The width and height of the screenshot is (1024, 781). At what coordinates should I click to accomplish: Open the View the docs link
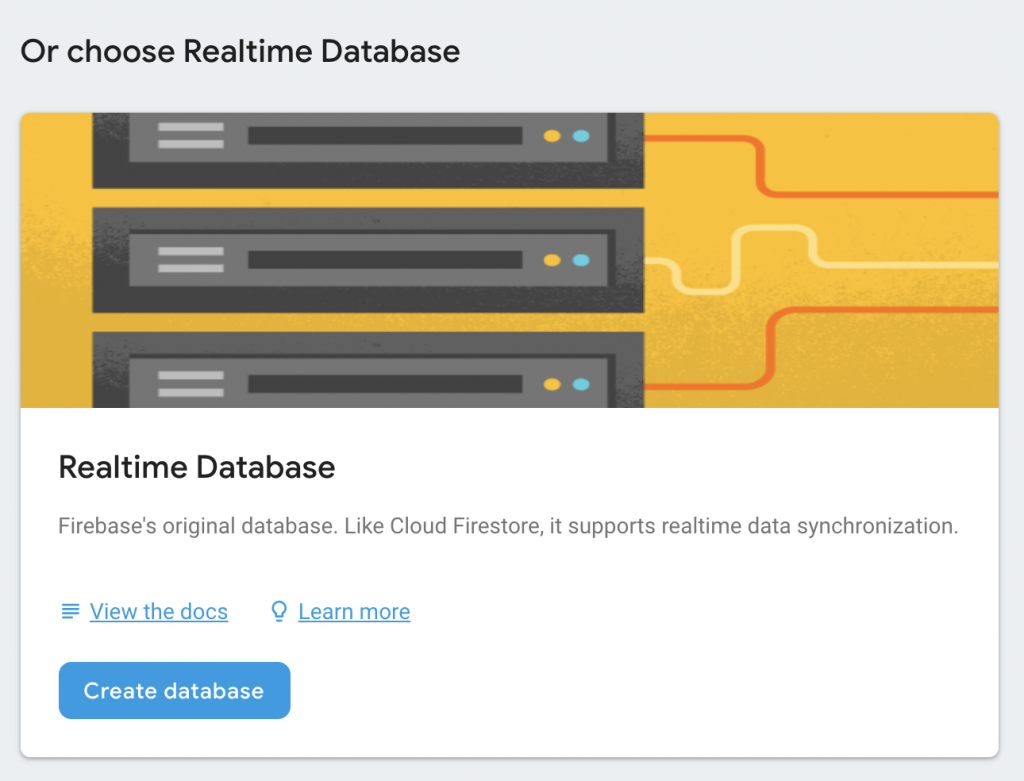click(158, 611)
